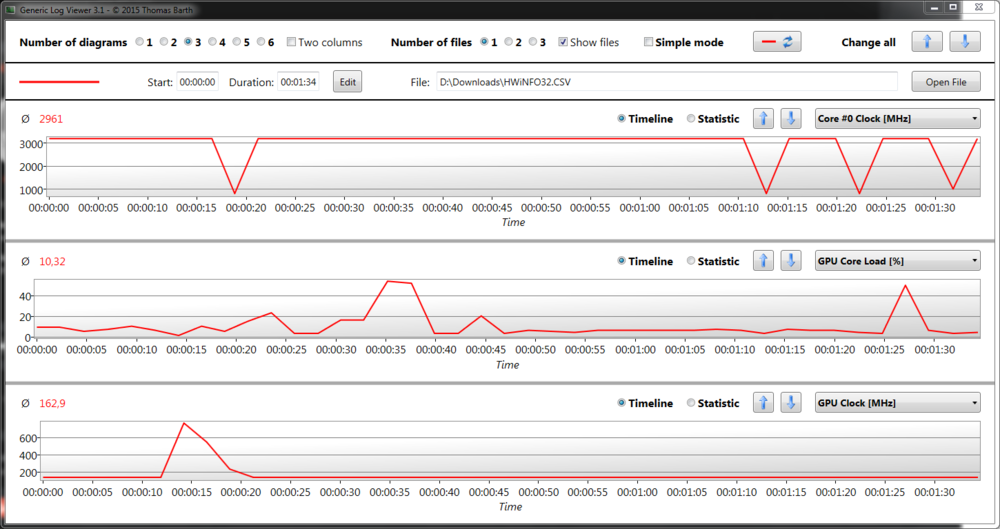1000x529 pixels.
Task: Switch Core #0 Clock diagram to Statistic
Action: point(691,119)
